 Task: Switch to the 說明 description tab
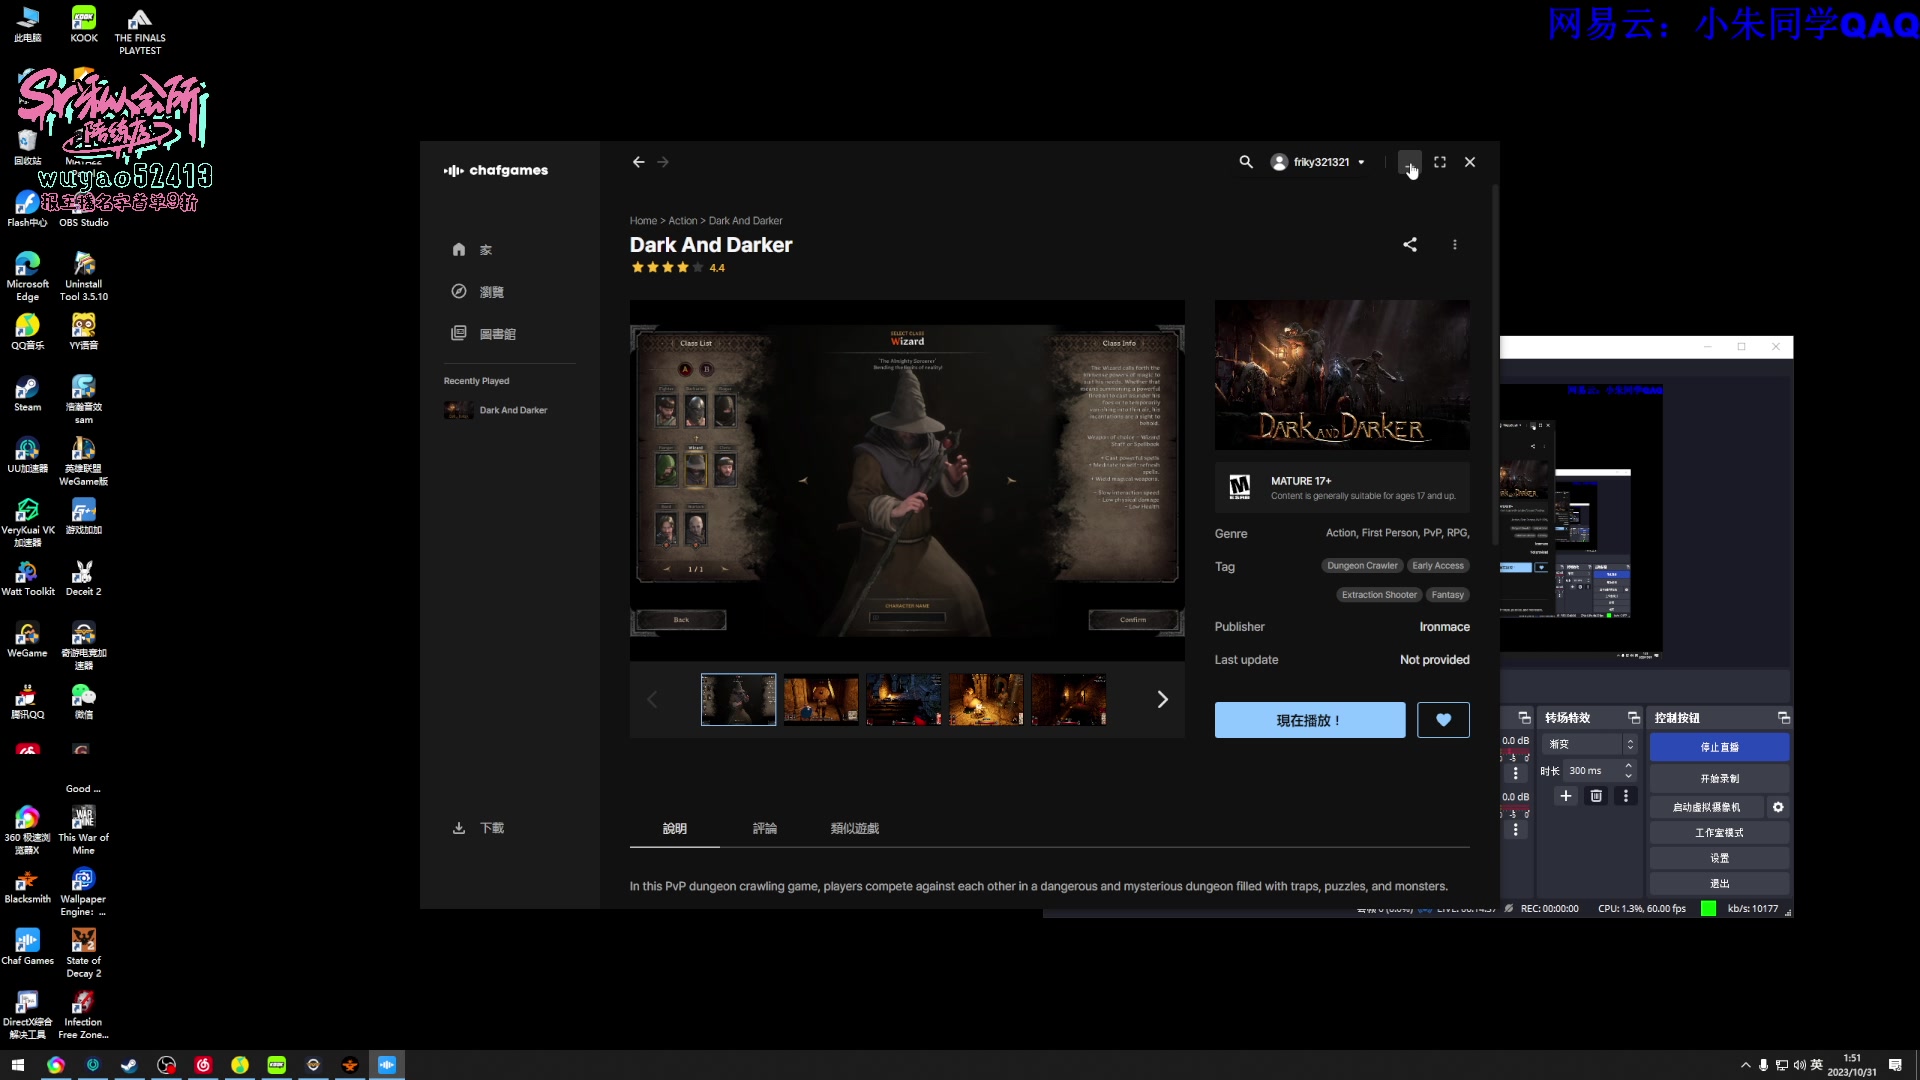[x=675, y=829]
